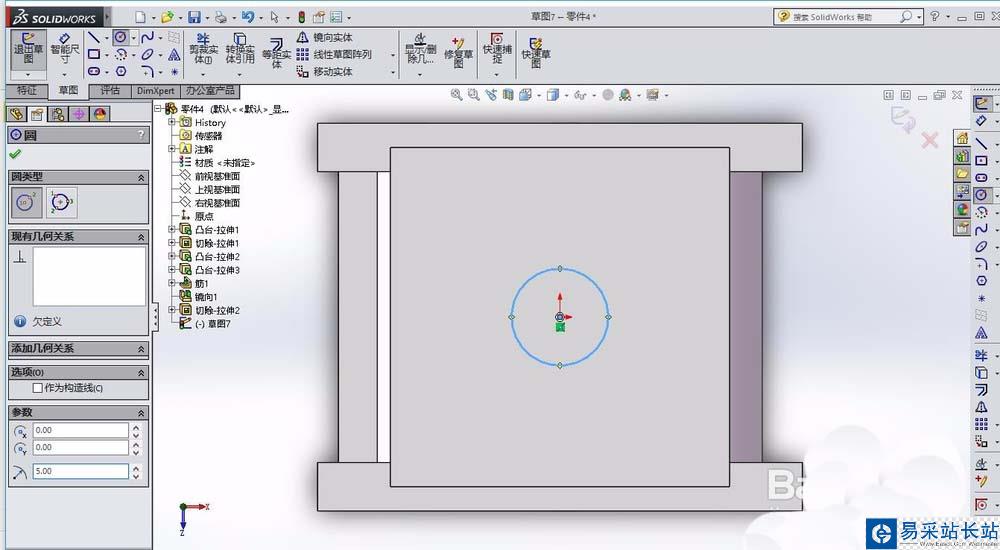Select the Perimeter Circle type
Viewport: 1000px width, 550px height.
click(x=61, y=202)
